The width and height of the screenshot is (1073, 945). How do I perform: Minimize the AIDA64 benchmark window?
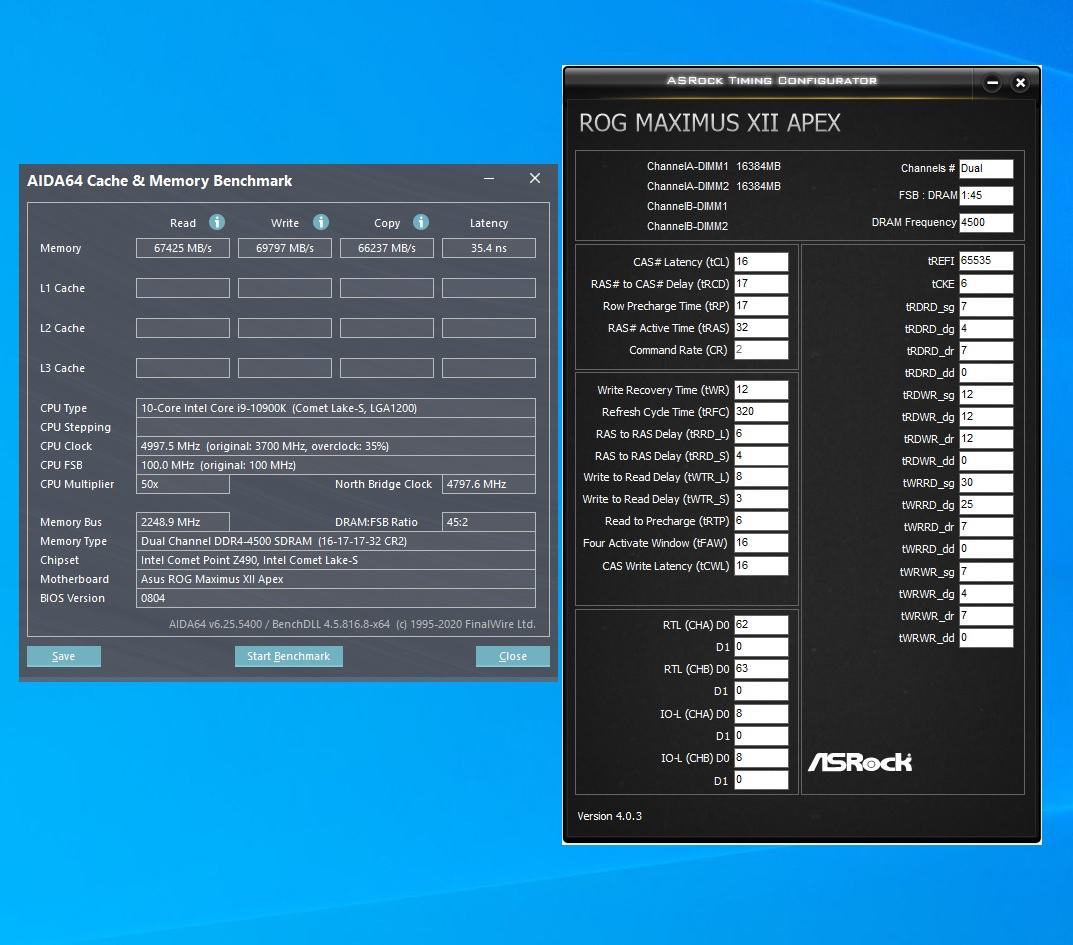pos(489,179)
